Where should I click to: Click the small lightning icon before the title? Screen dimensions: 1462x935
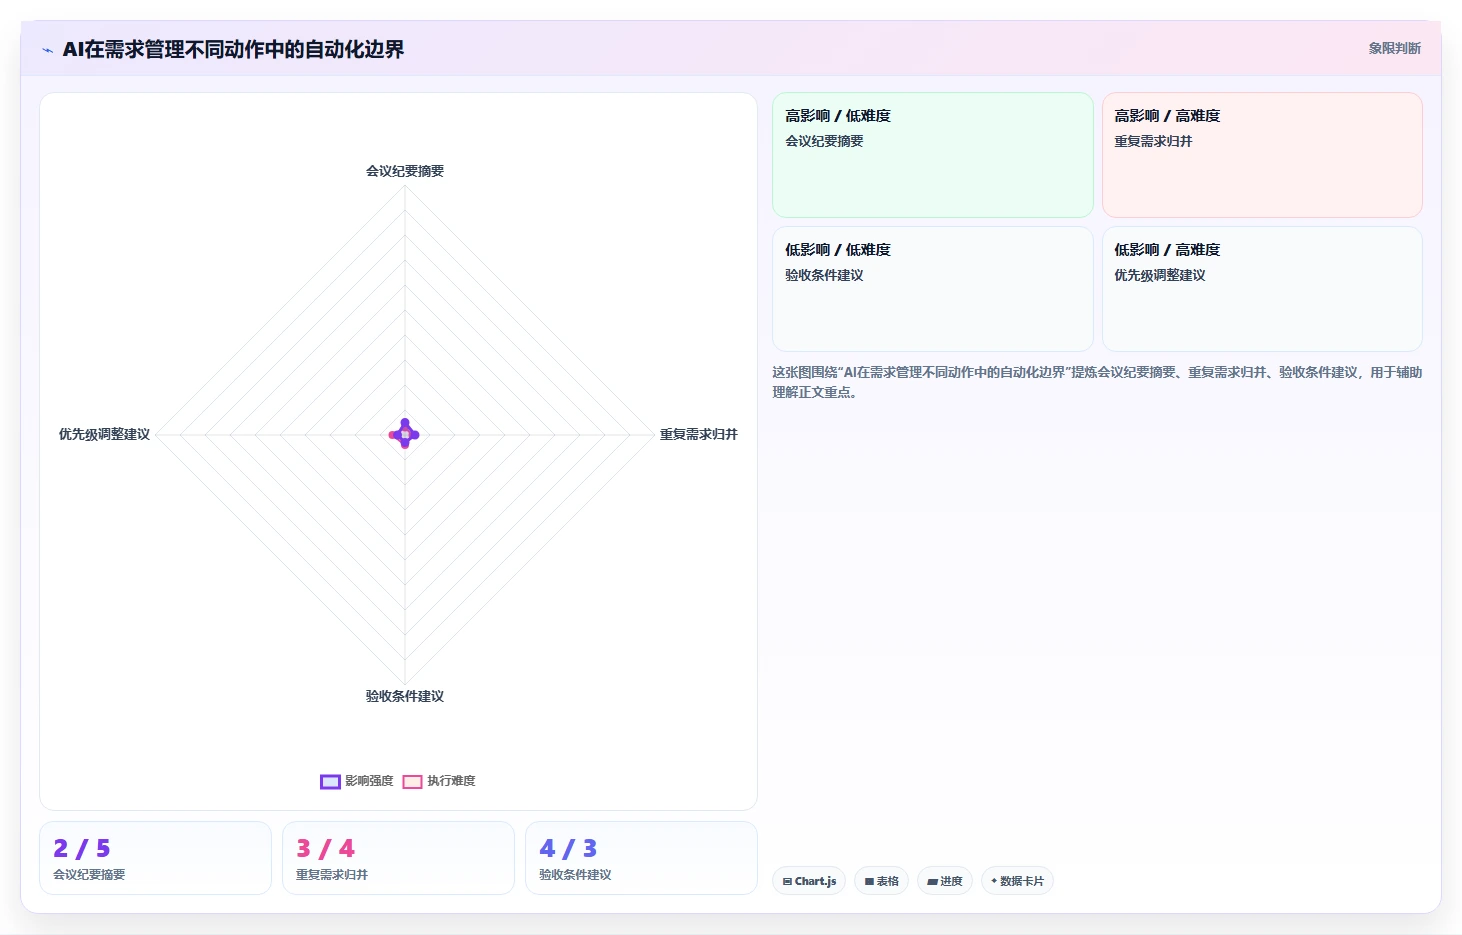tap(47, 50)
